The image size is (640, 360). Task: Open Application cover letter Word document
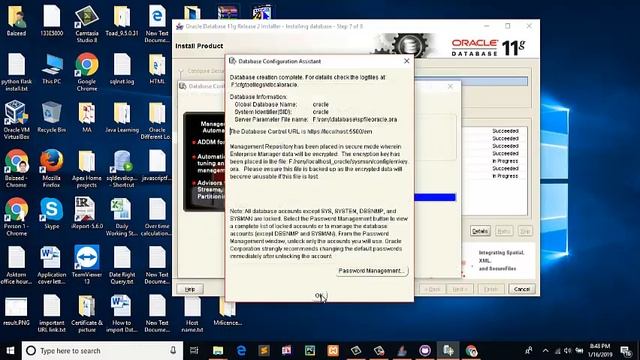(51, 265)
